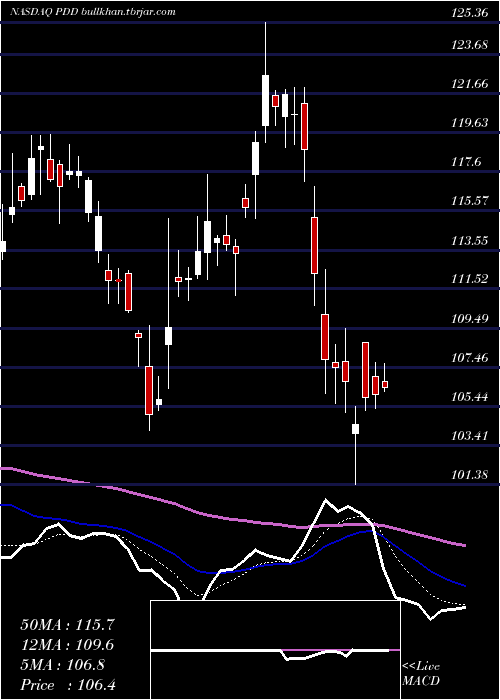Click the NASDAQ PDD bullkhan.tbrjar.com title text
Viewport: 500px width, 700px height.
click(92, 12)
